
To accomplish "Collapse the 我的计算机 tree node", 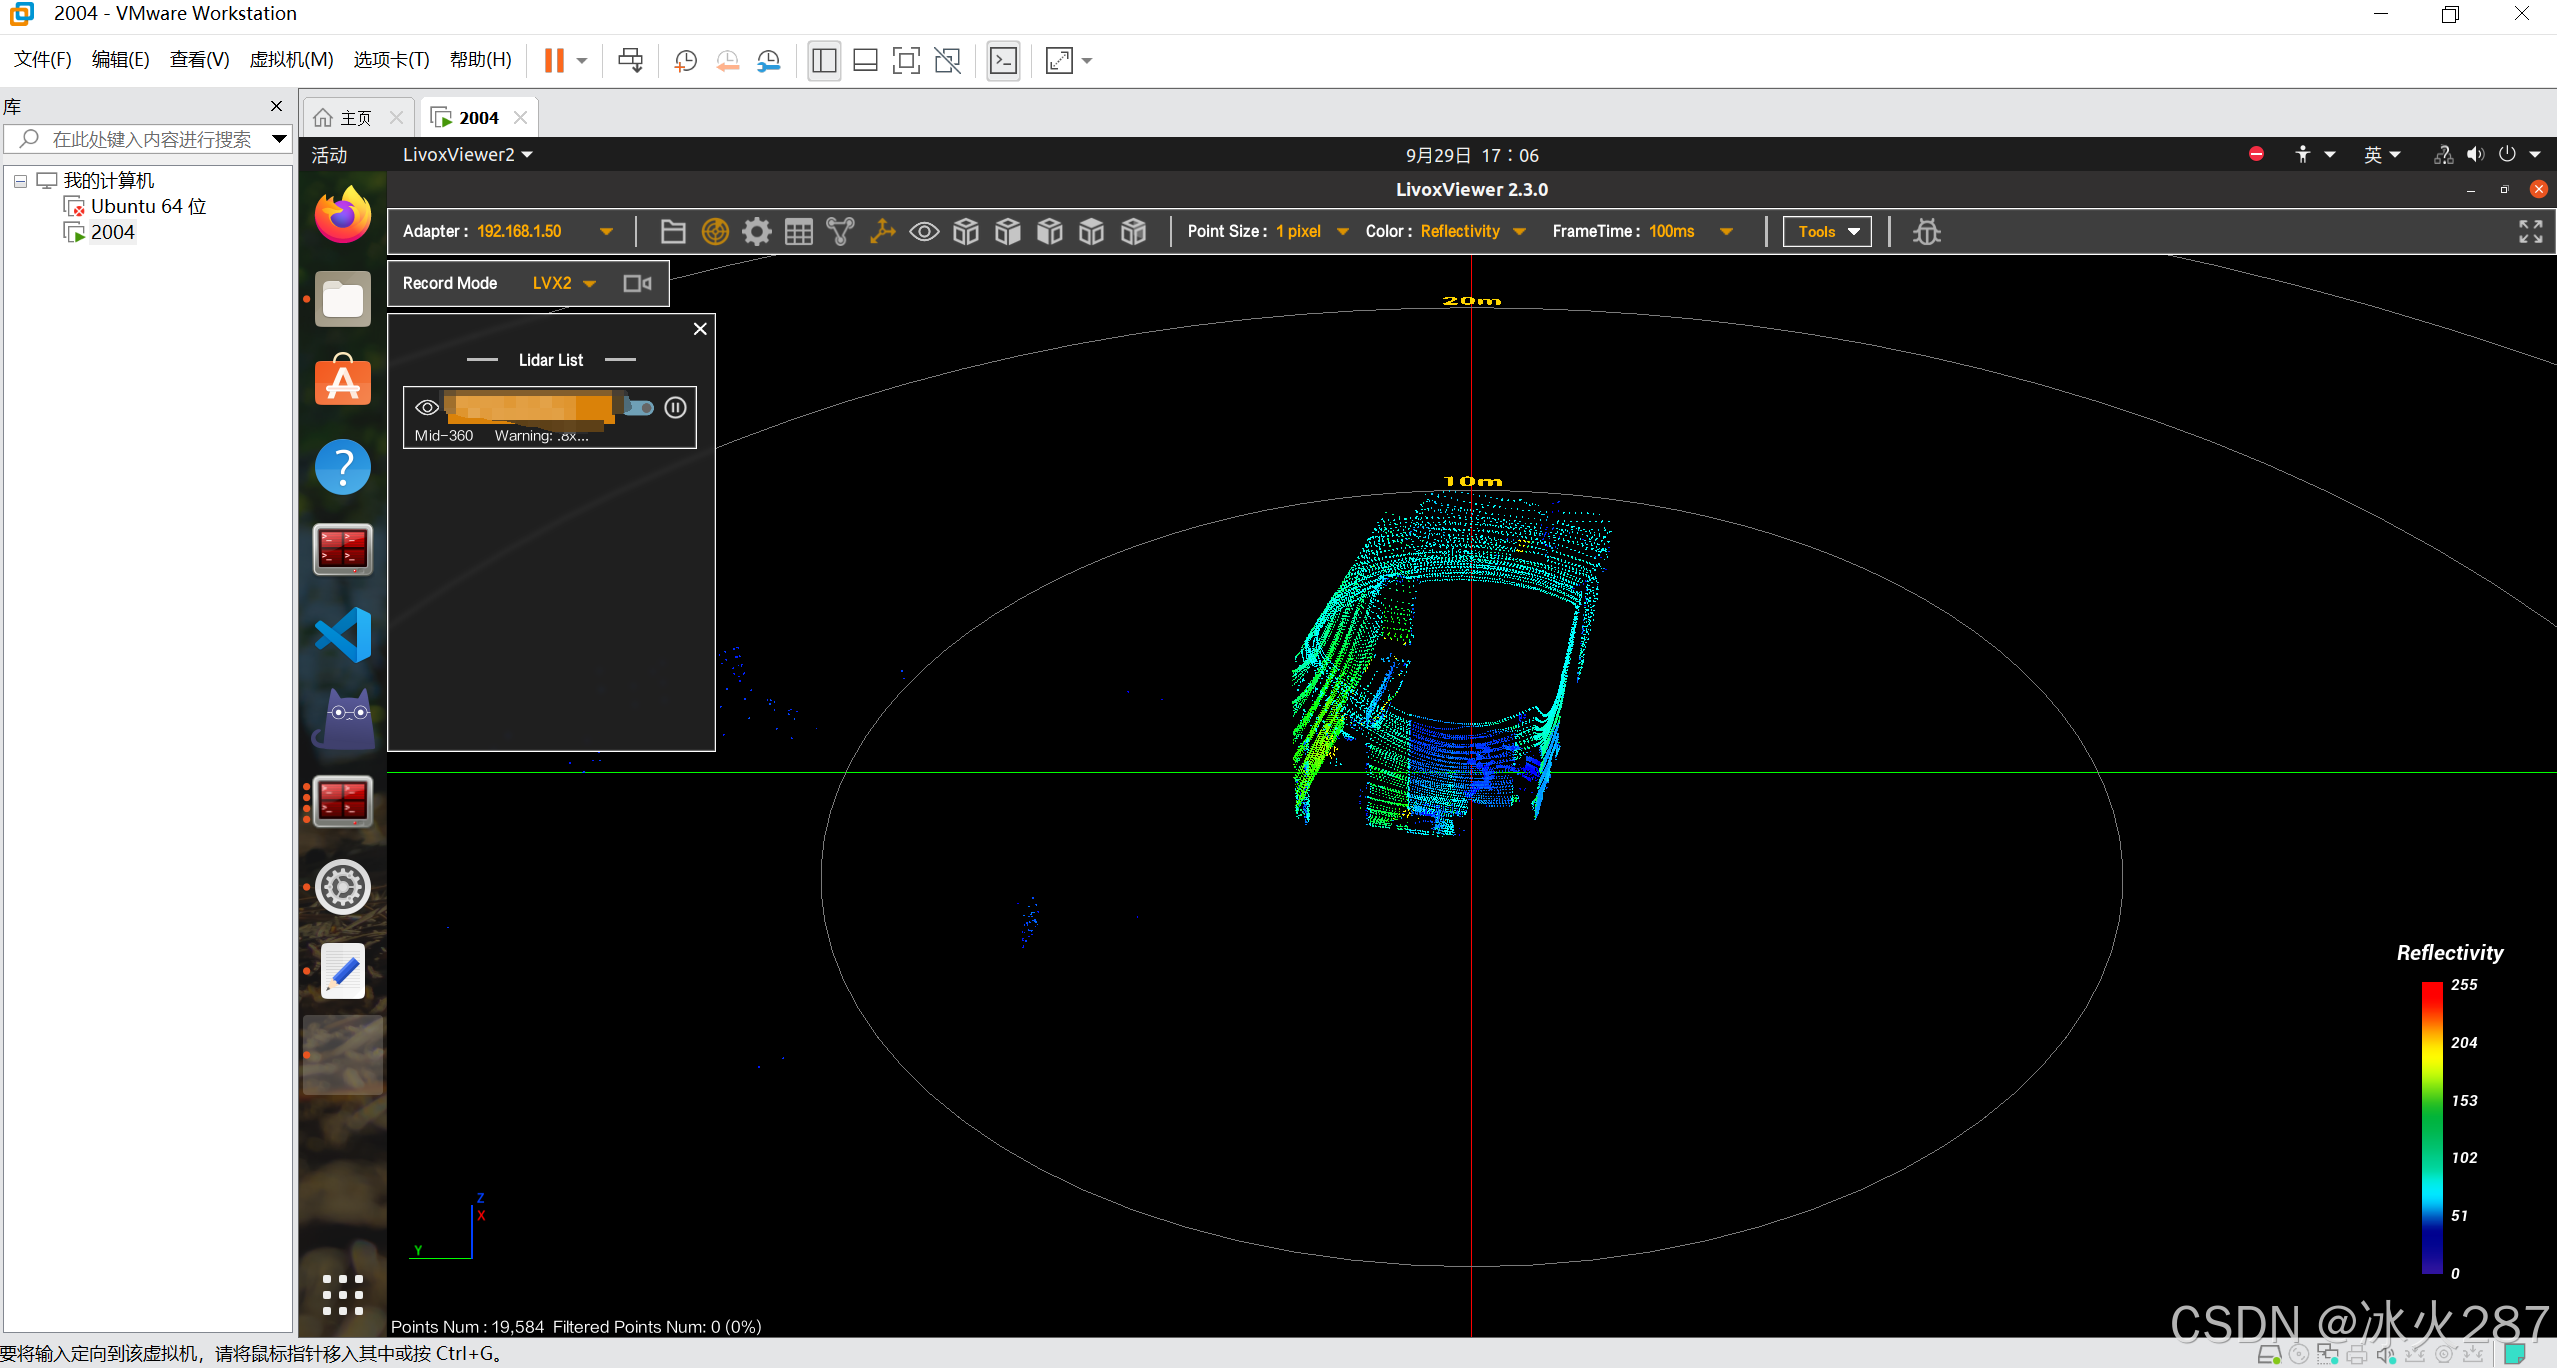I will click(20, 181).
